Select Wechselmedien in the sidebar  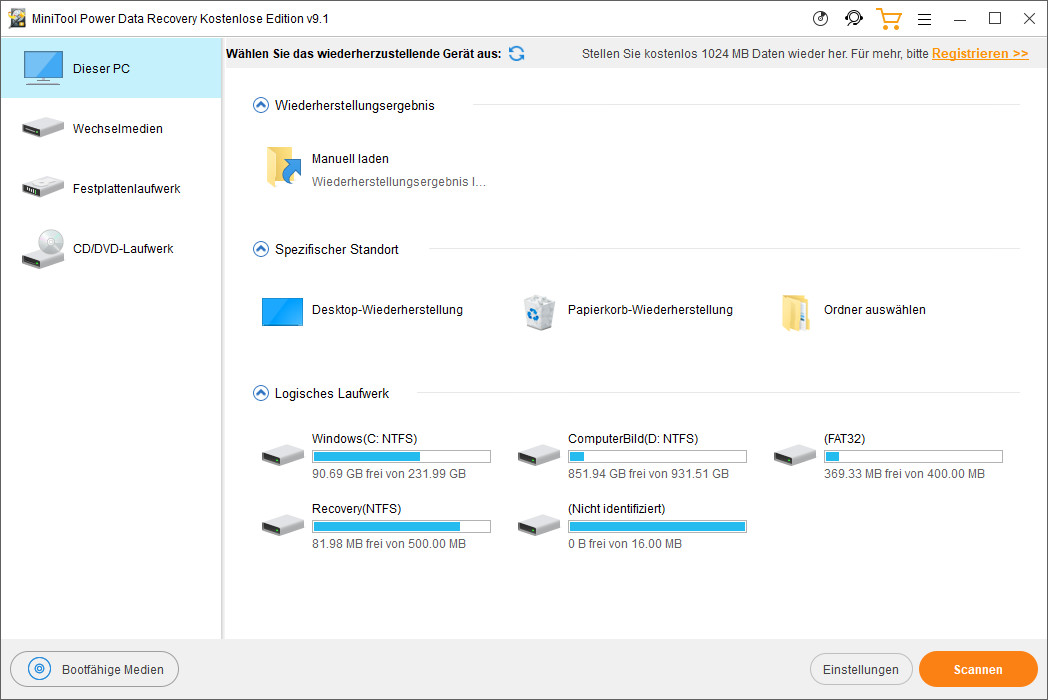pyautogui.click(x=111, y=128)
